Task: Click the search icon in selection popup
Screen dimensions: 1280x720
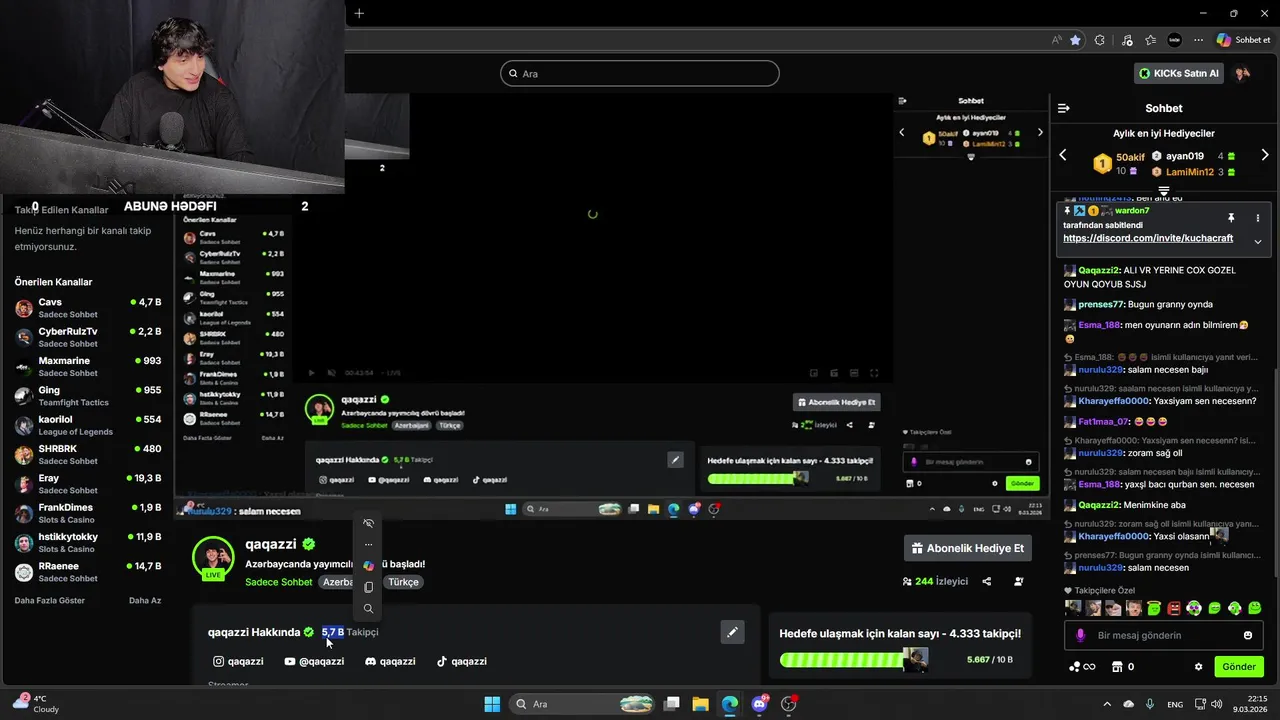Action: pyautogui.click(x=368, y=608)
